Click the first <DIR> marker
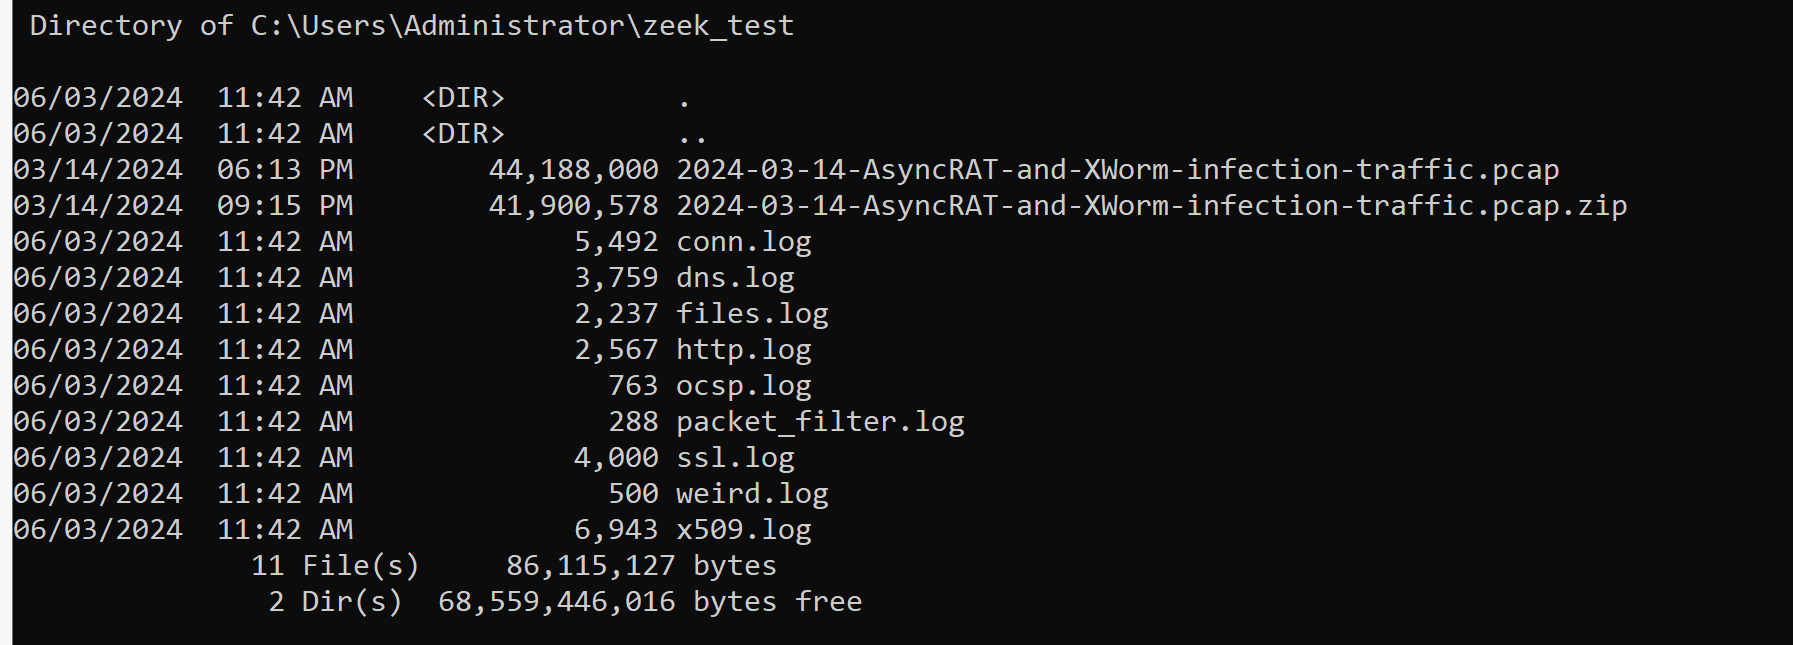Viewport: 1793px width, 645px height. [463, 98]
